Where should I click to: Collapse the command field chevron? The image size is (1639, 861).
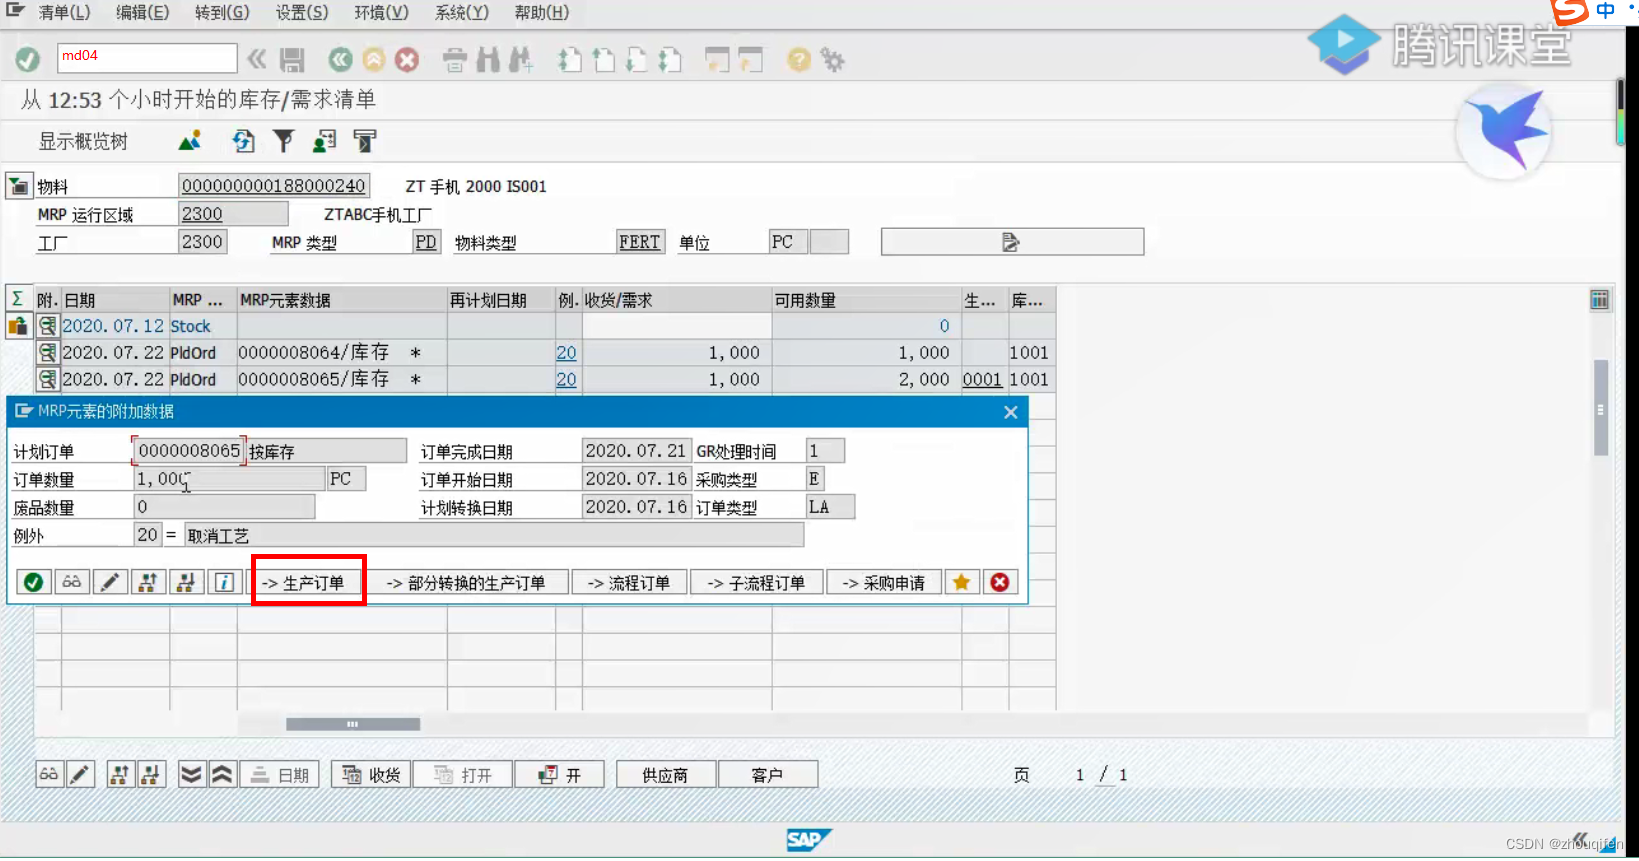click(257, 60)
